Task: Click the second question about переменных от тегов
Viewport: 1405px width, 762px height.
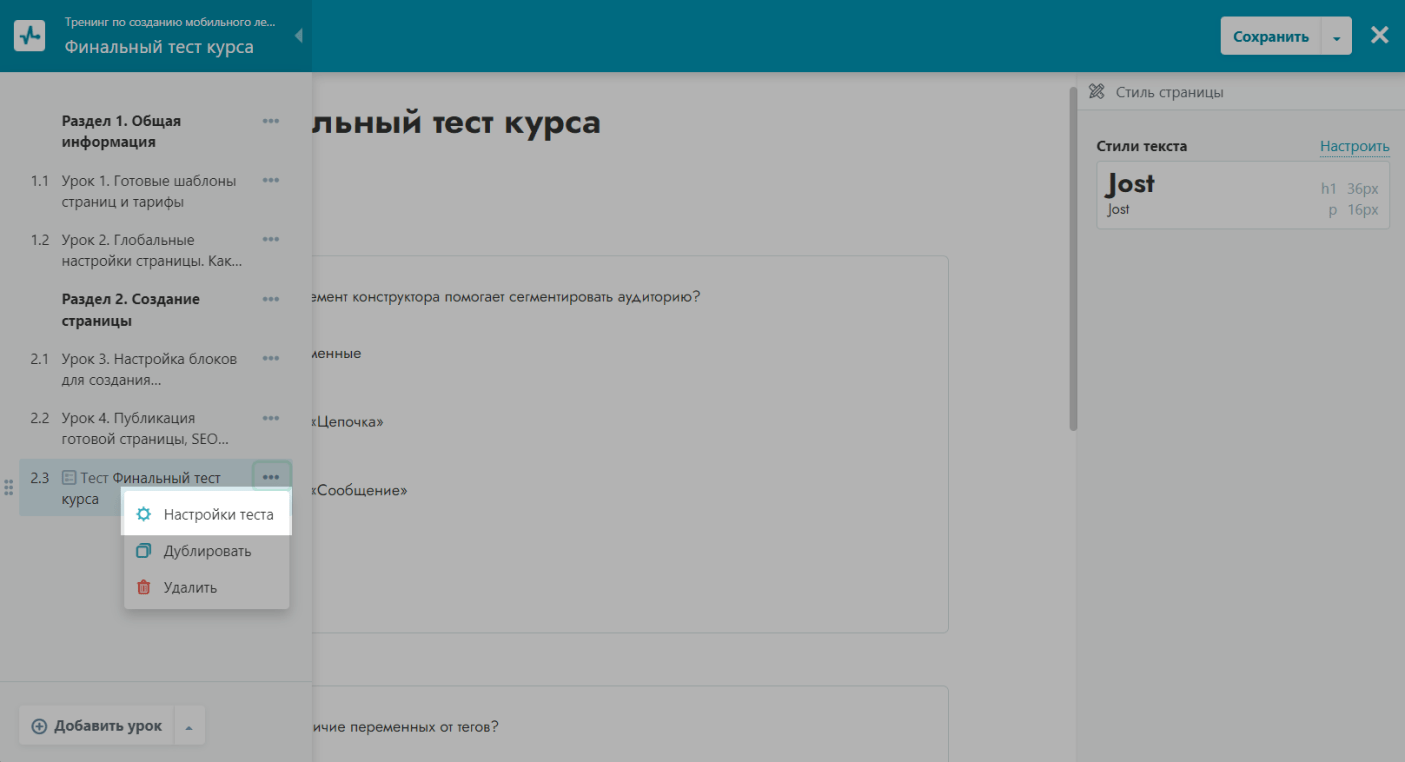Action: point(405,726)
